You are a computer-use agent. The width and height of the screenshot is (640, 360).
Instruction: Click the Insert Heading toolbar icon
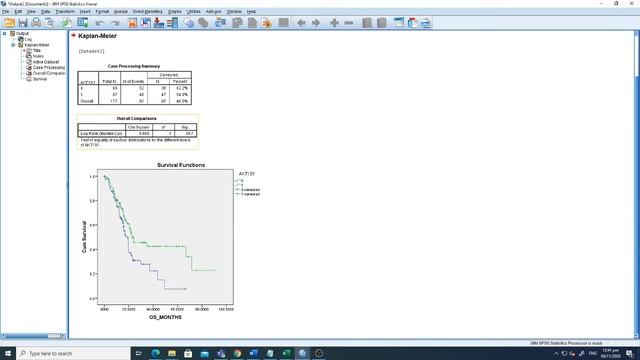tap(399, 23)
